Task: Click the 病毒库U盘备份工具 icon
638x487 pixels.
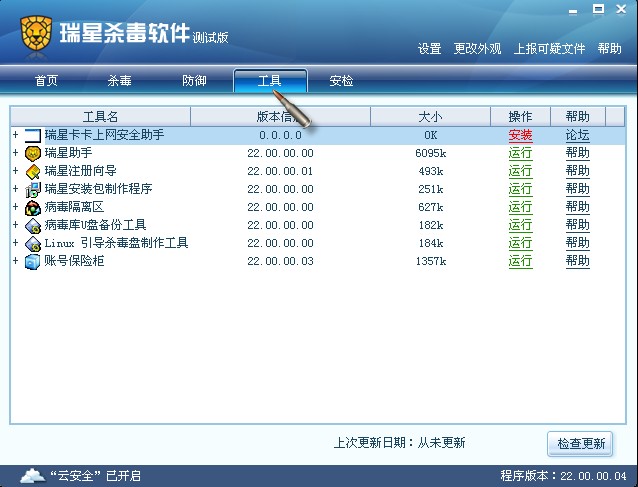Action: (x=33, y=225)
